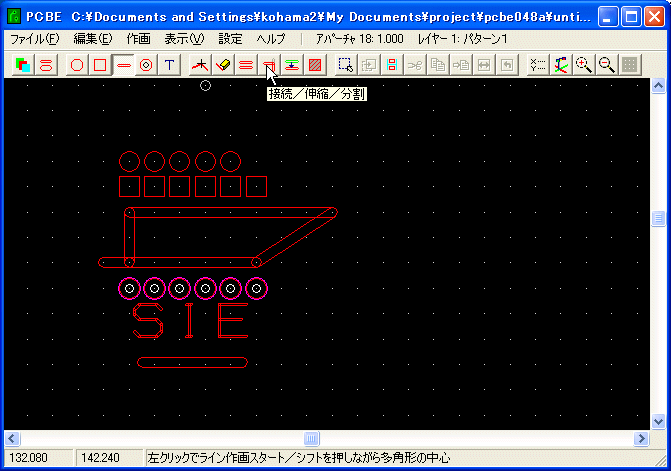Image resolution: width=671 pixels, height=471 pixels.
Task: Click the zoom in magnifier
Action: (x=584, y=65)
